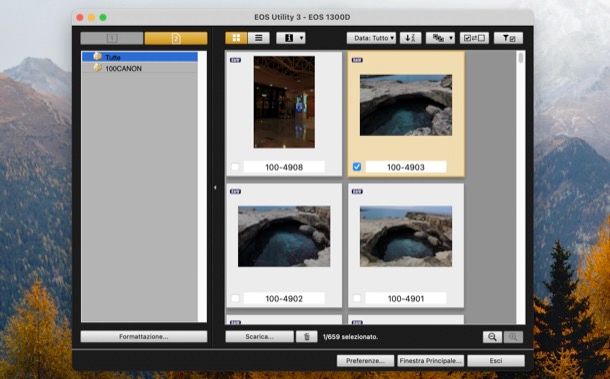Go to Finestra Principale...
610x379 pixels.
[431, 361]
